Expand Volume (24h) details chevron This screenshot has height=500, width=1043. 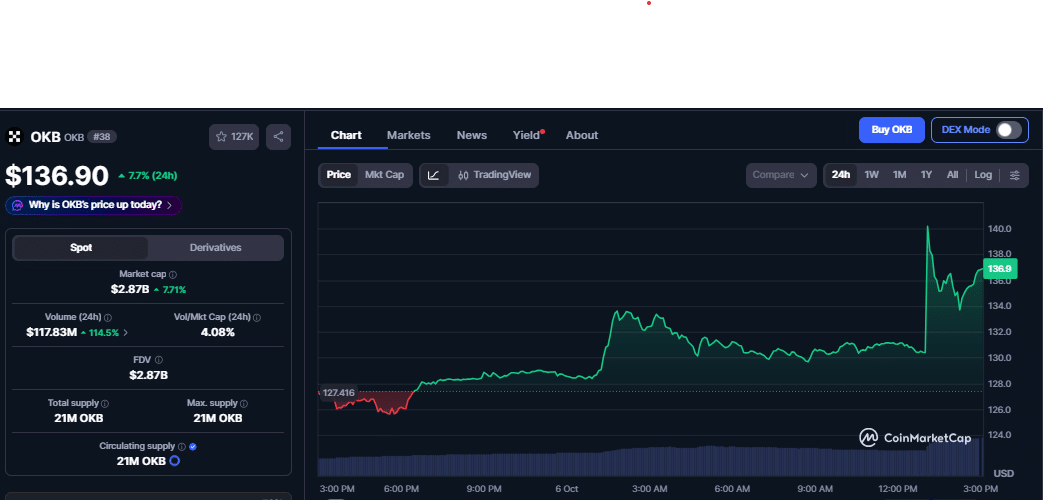coord(126,332)
